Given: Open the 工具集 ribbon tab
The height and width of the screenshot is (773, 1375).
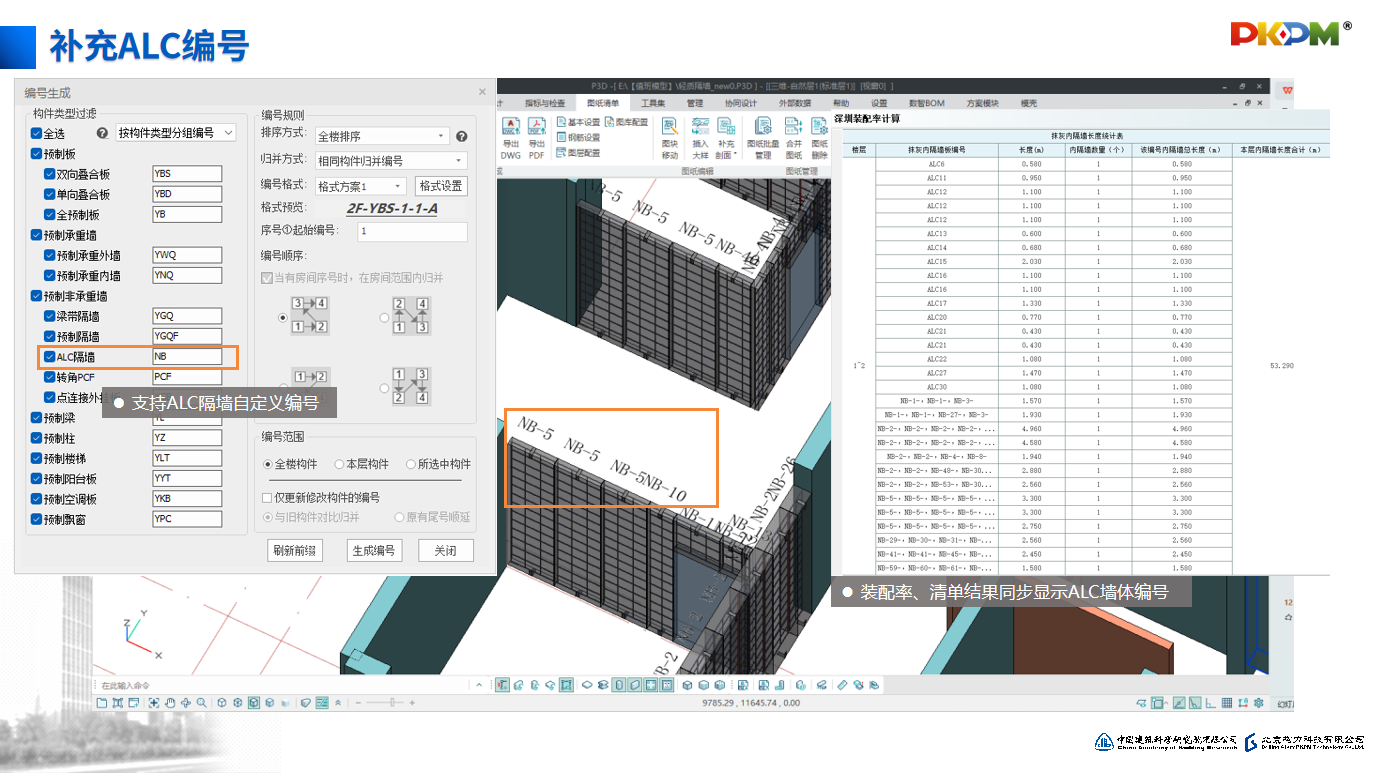Looking at the screenshot, I should [653, 103].
